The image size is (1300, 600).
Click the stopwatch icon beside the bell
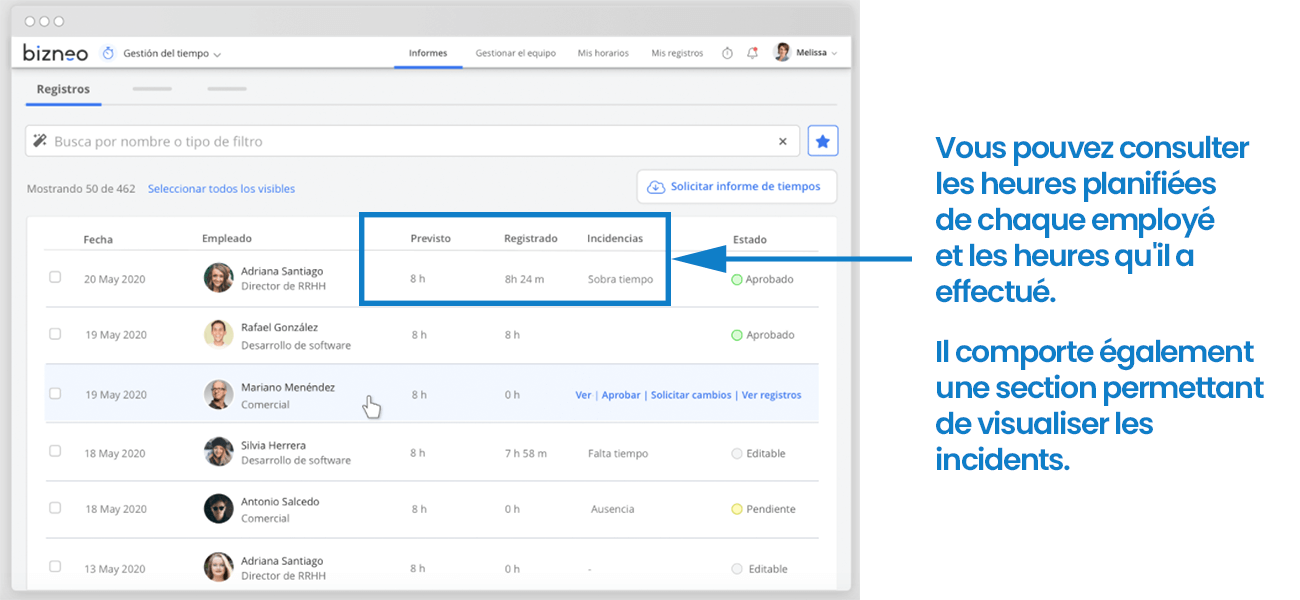pyautogui.click(x=726, y=52)
